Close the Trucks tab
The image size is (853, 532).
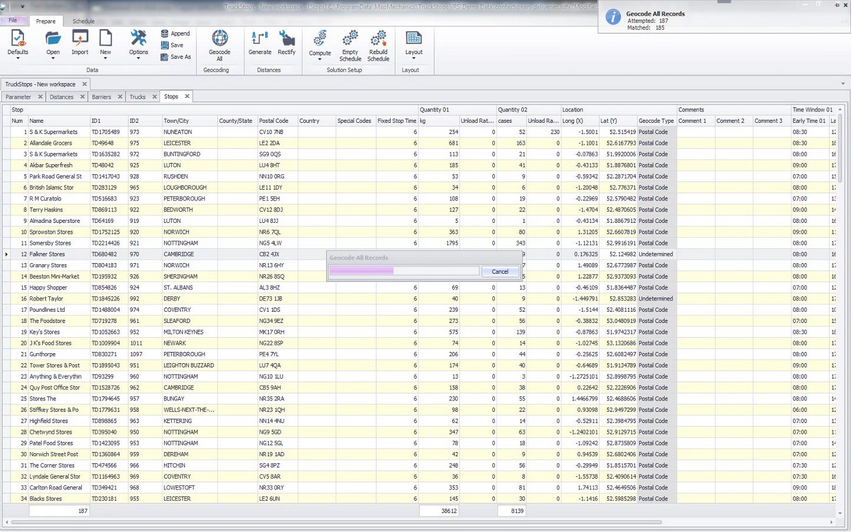[152, 97]
